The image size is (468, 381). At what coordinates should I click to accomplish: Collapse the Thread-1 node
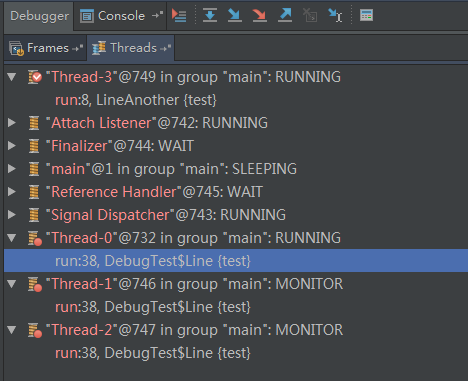click(x=12, y=284)
